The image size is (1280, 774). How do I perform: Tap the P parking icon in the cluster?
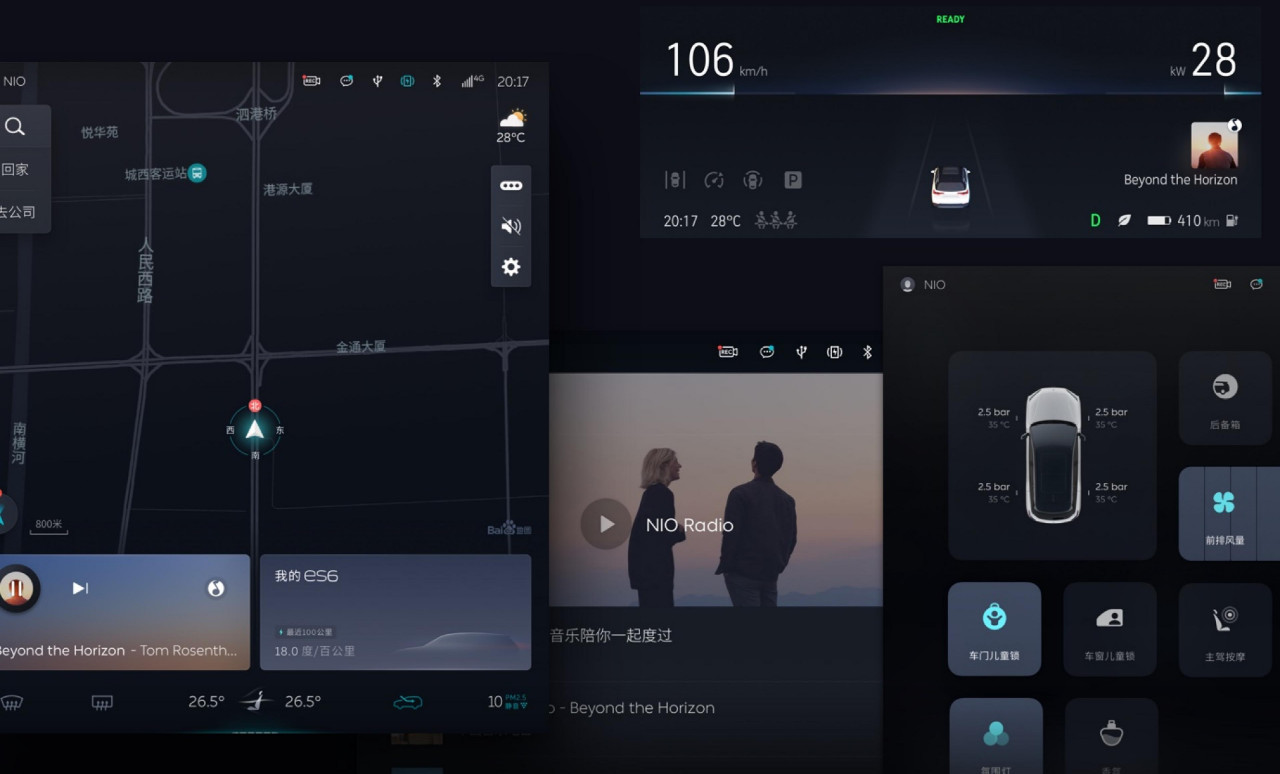(793, 180)
